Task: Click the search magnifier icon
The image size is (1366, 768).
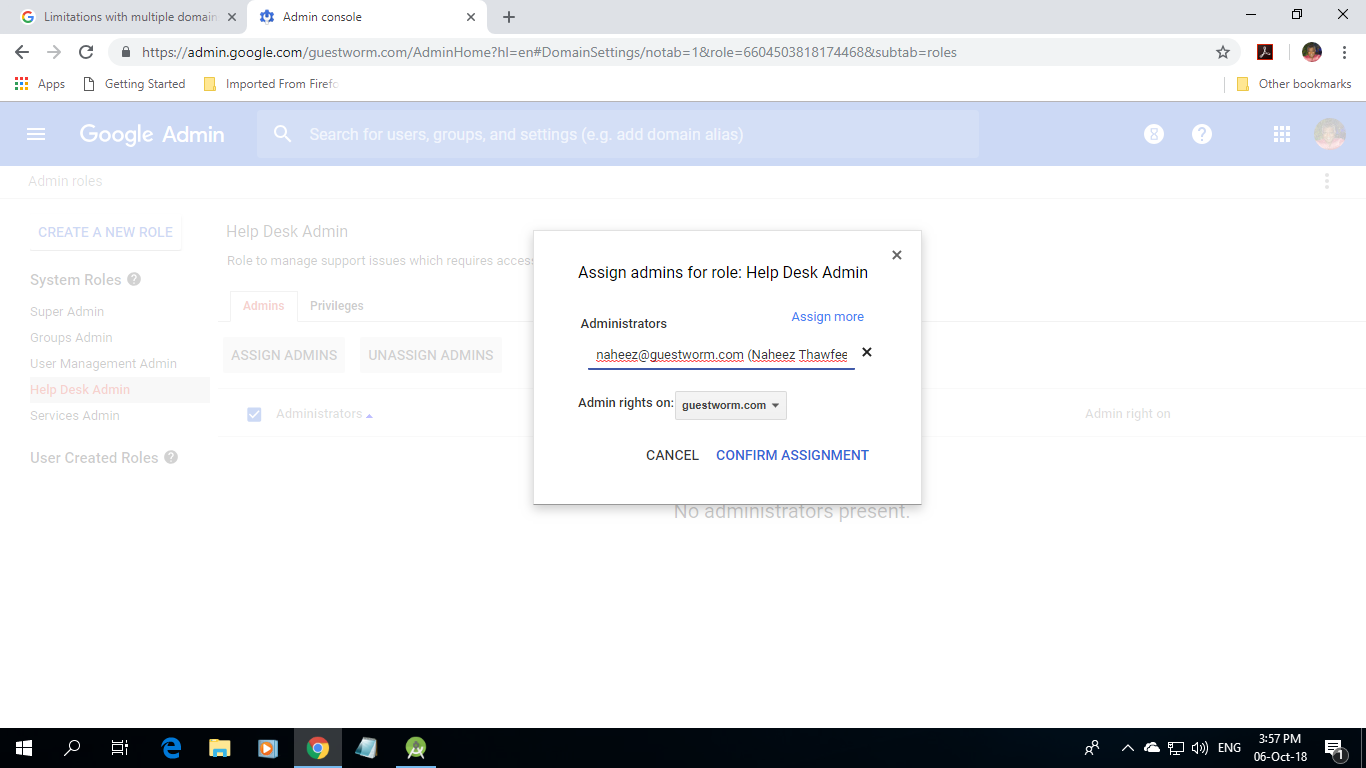Action: coord(283,134)
